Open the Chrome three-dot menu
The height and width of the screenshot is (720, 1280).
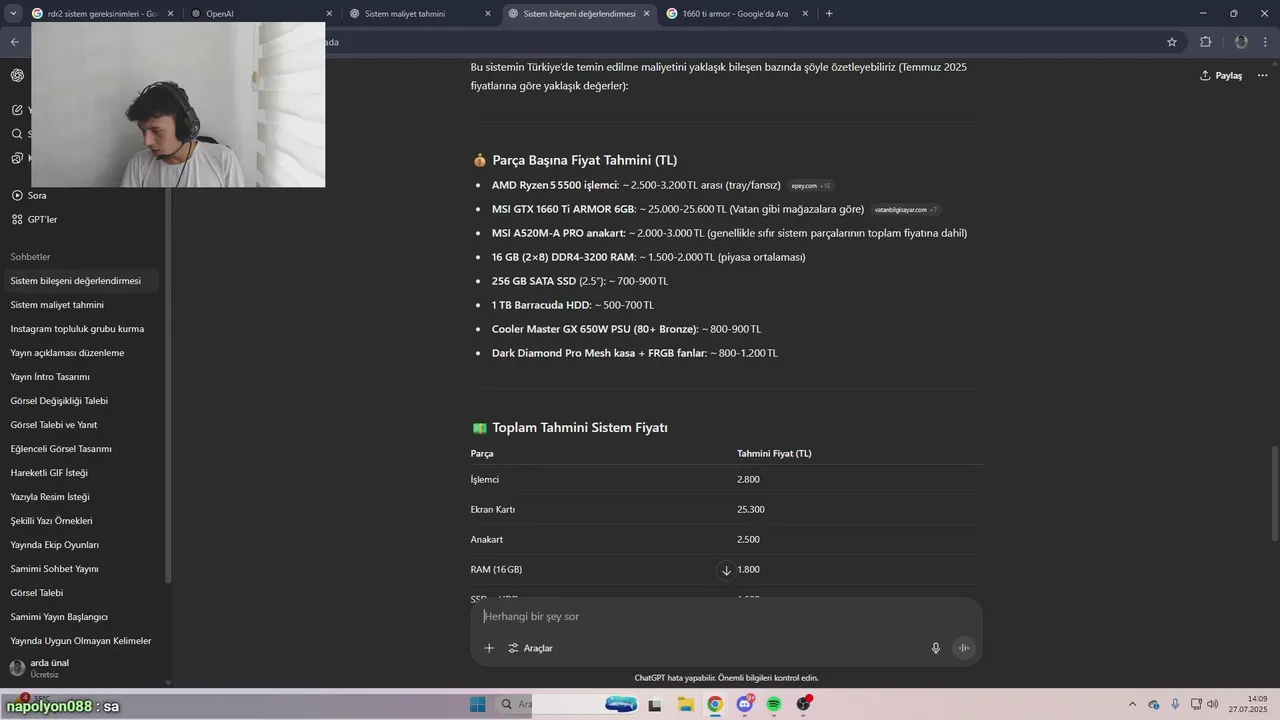[x=1266, y=42]
